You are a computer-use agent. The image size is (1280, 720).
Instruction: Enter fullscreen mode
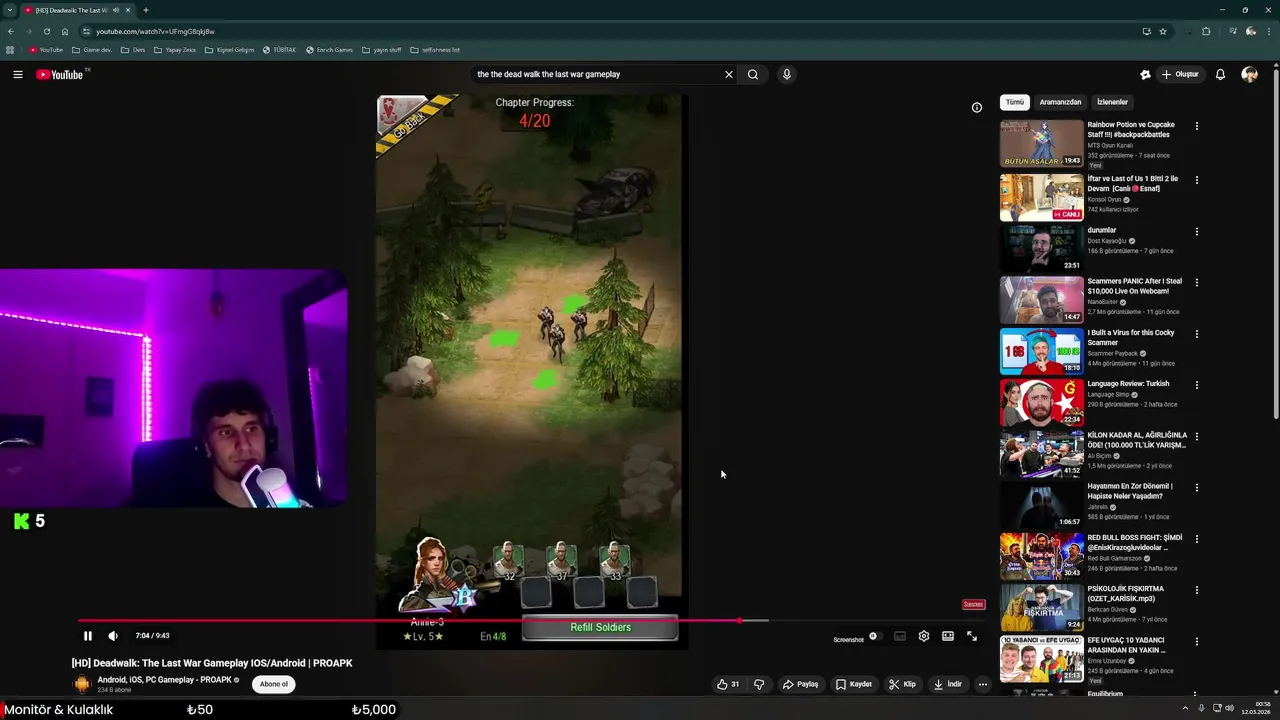point(972,636)
